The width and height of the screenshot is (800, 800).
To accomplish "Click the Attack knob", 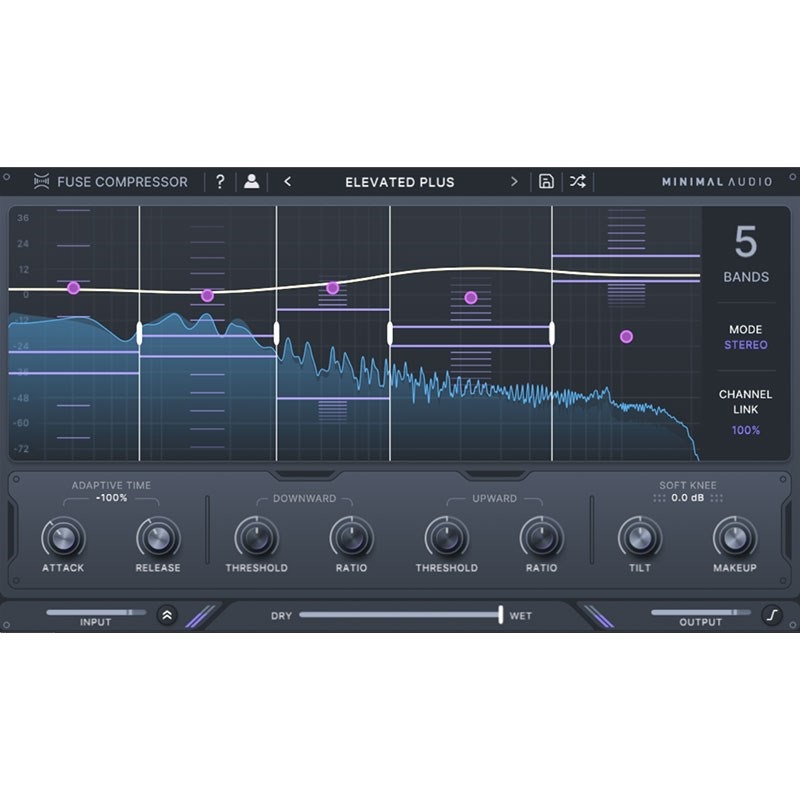I will (x=63, y=538).
